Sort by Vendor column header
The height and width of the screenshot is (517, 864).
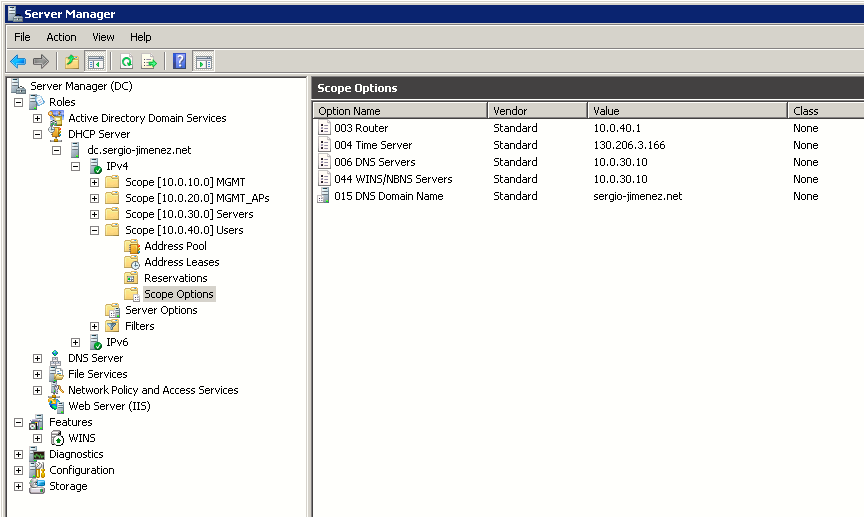(x=538, y=111)
